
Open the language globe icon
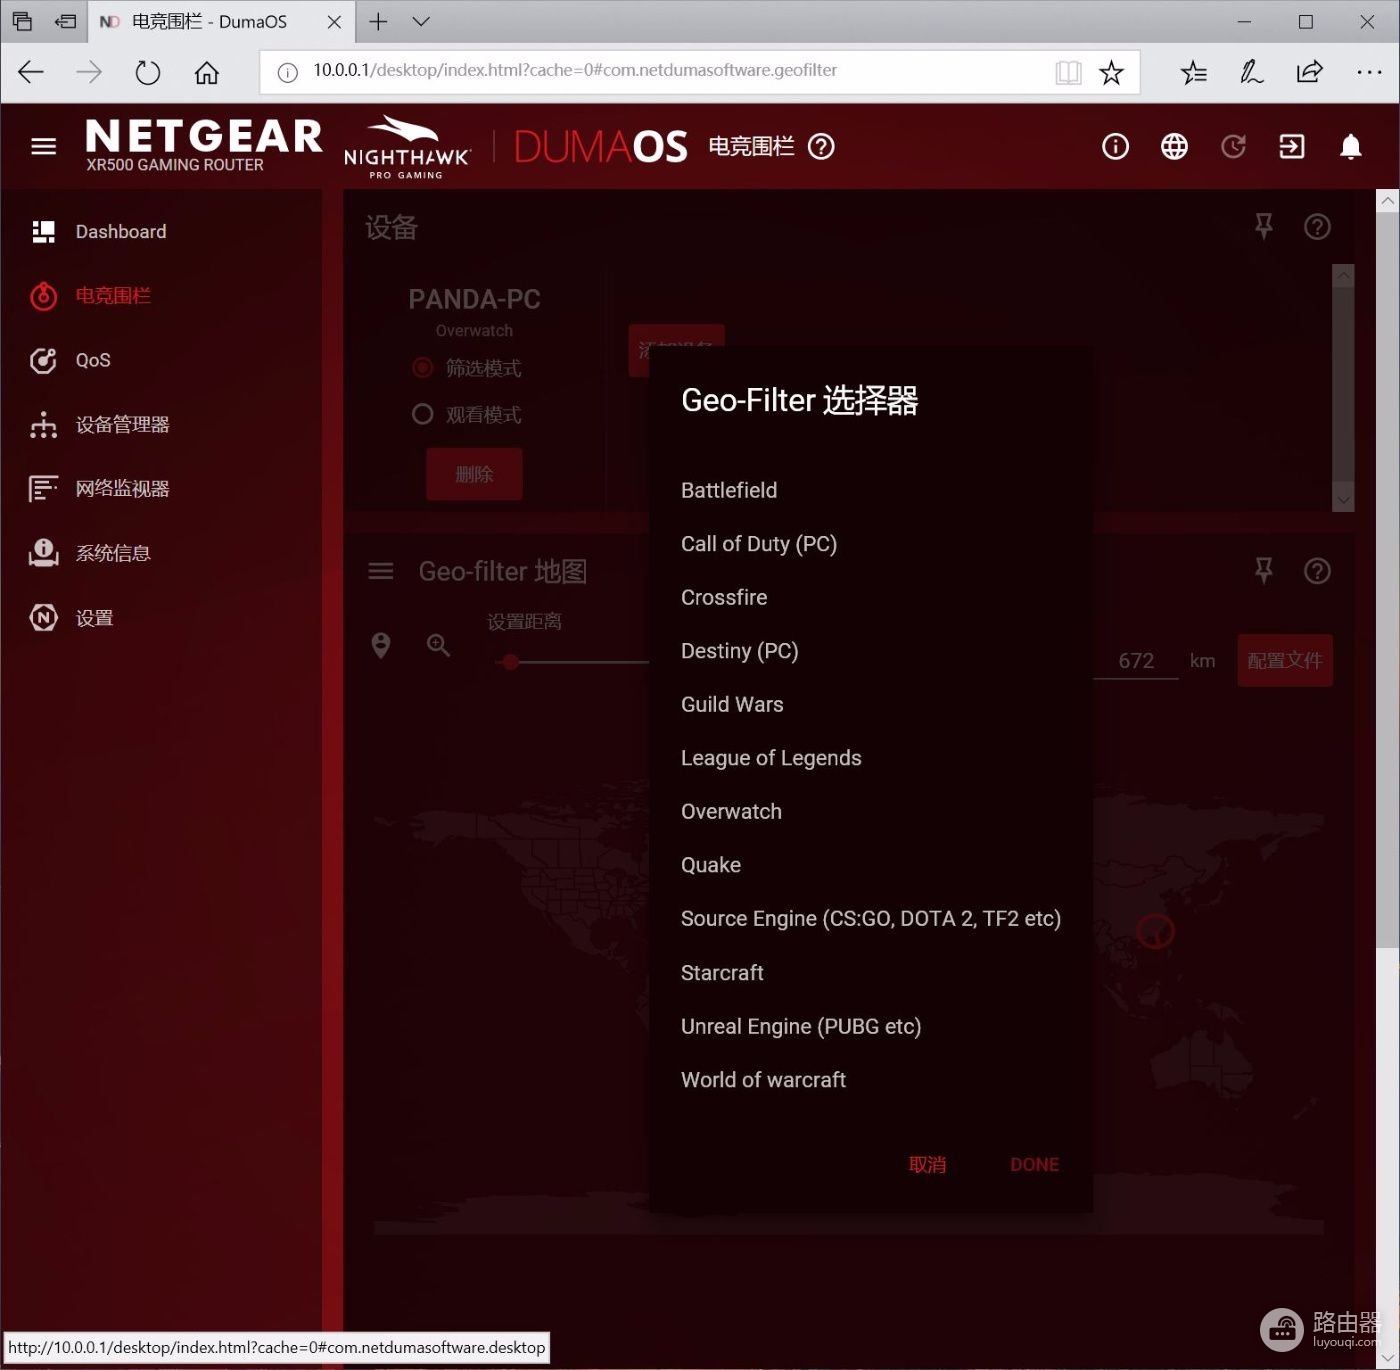1174,147
